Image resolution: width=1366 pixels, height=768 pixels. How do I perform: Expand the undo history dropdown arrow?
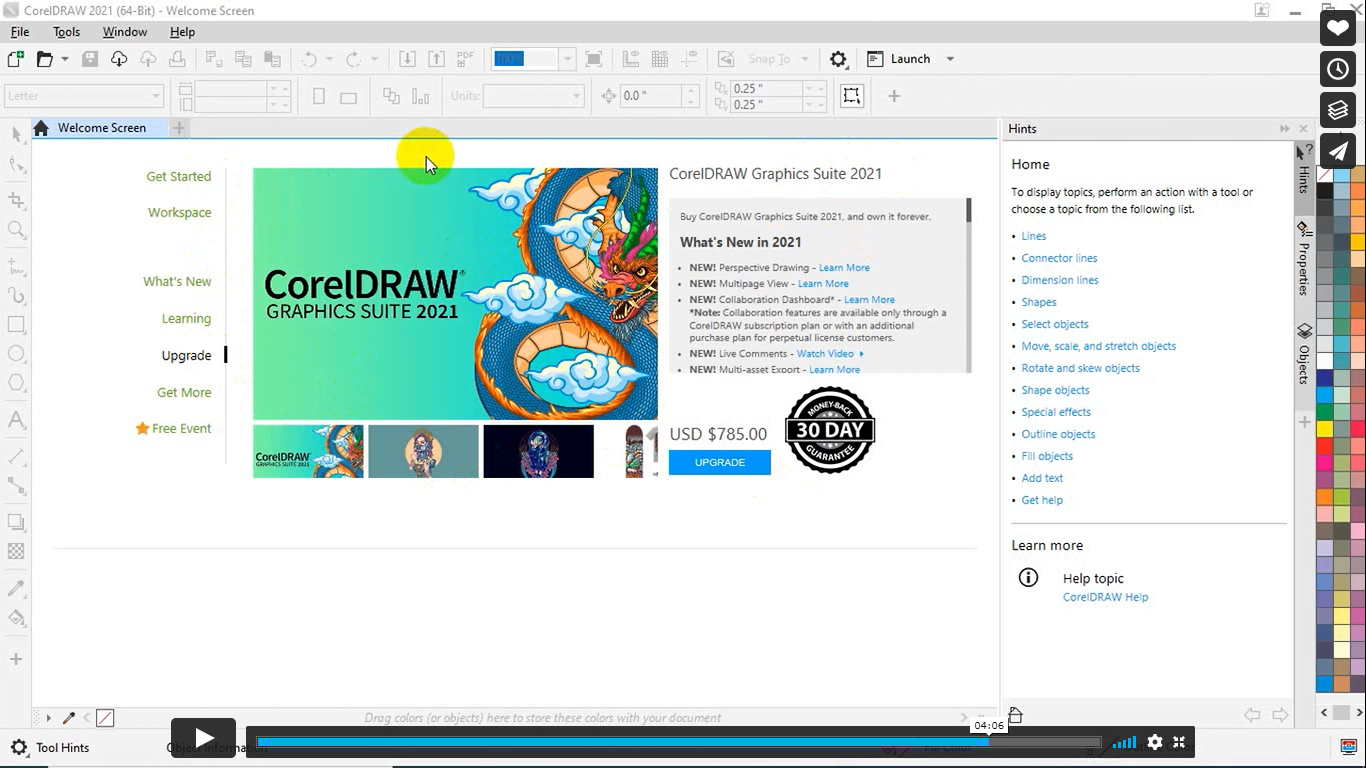(329, 59)
